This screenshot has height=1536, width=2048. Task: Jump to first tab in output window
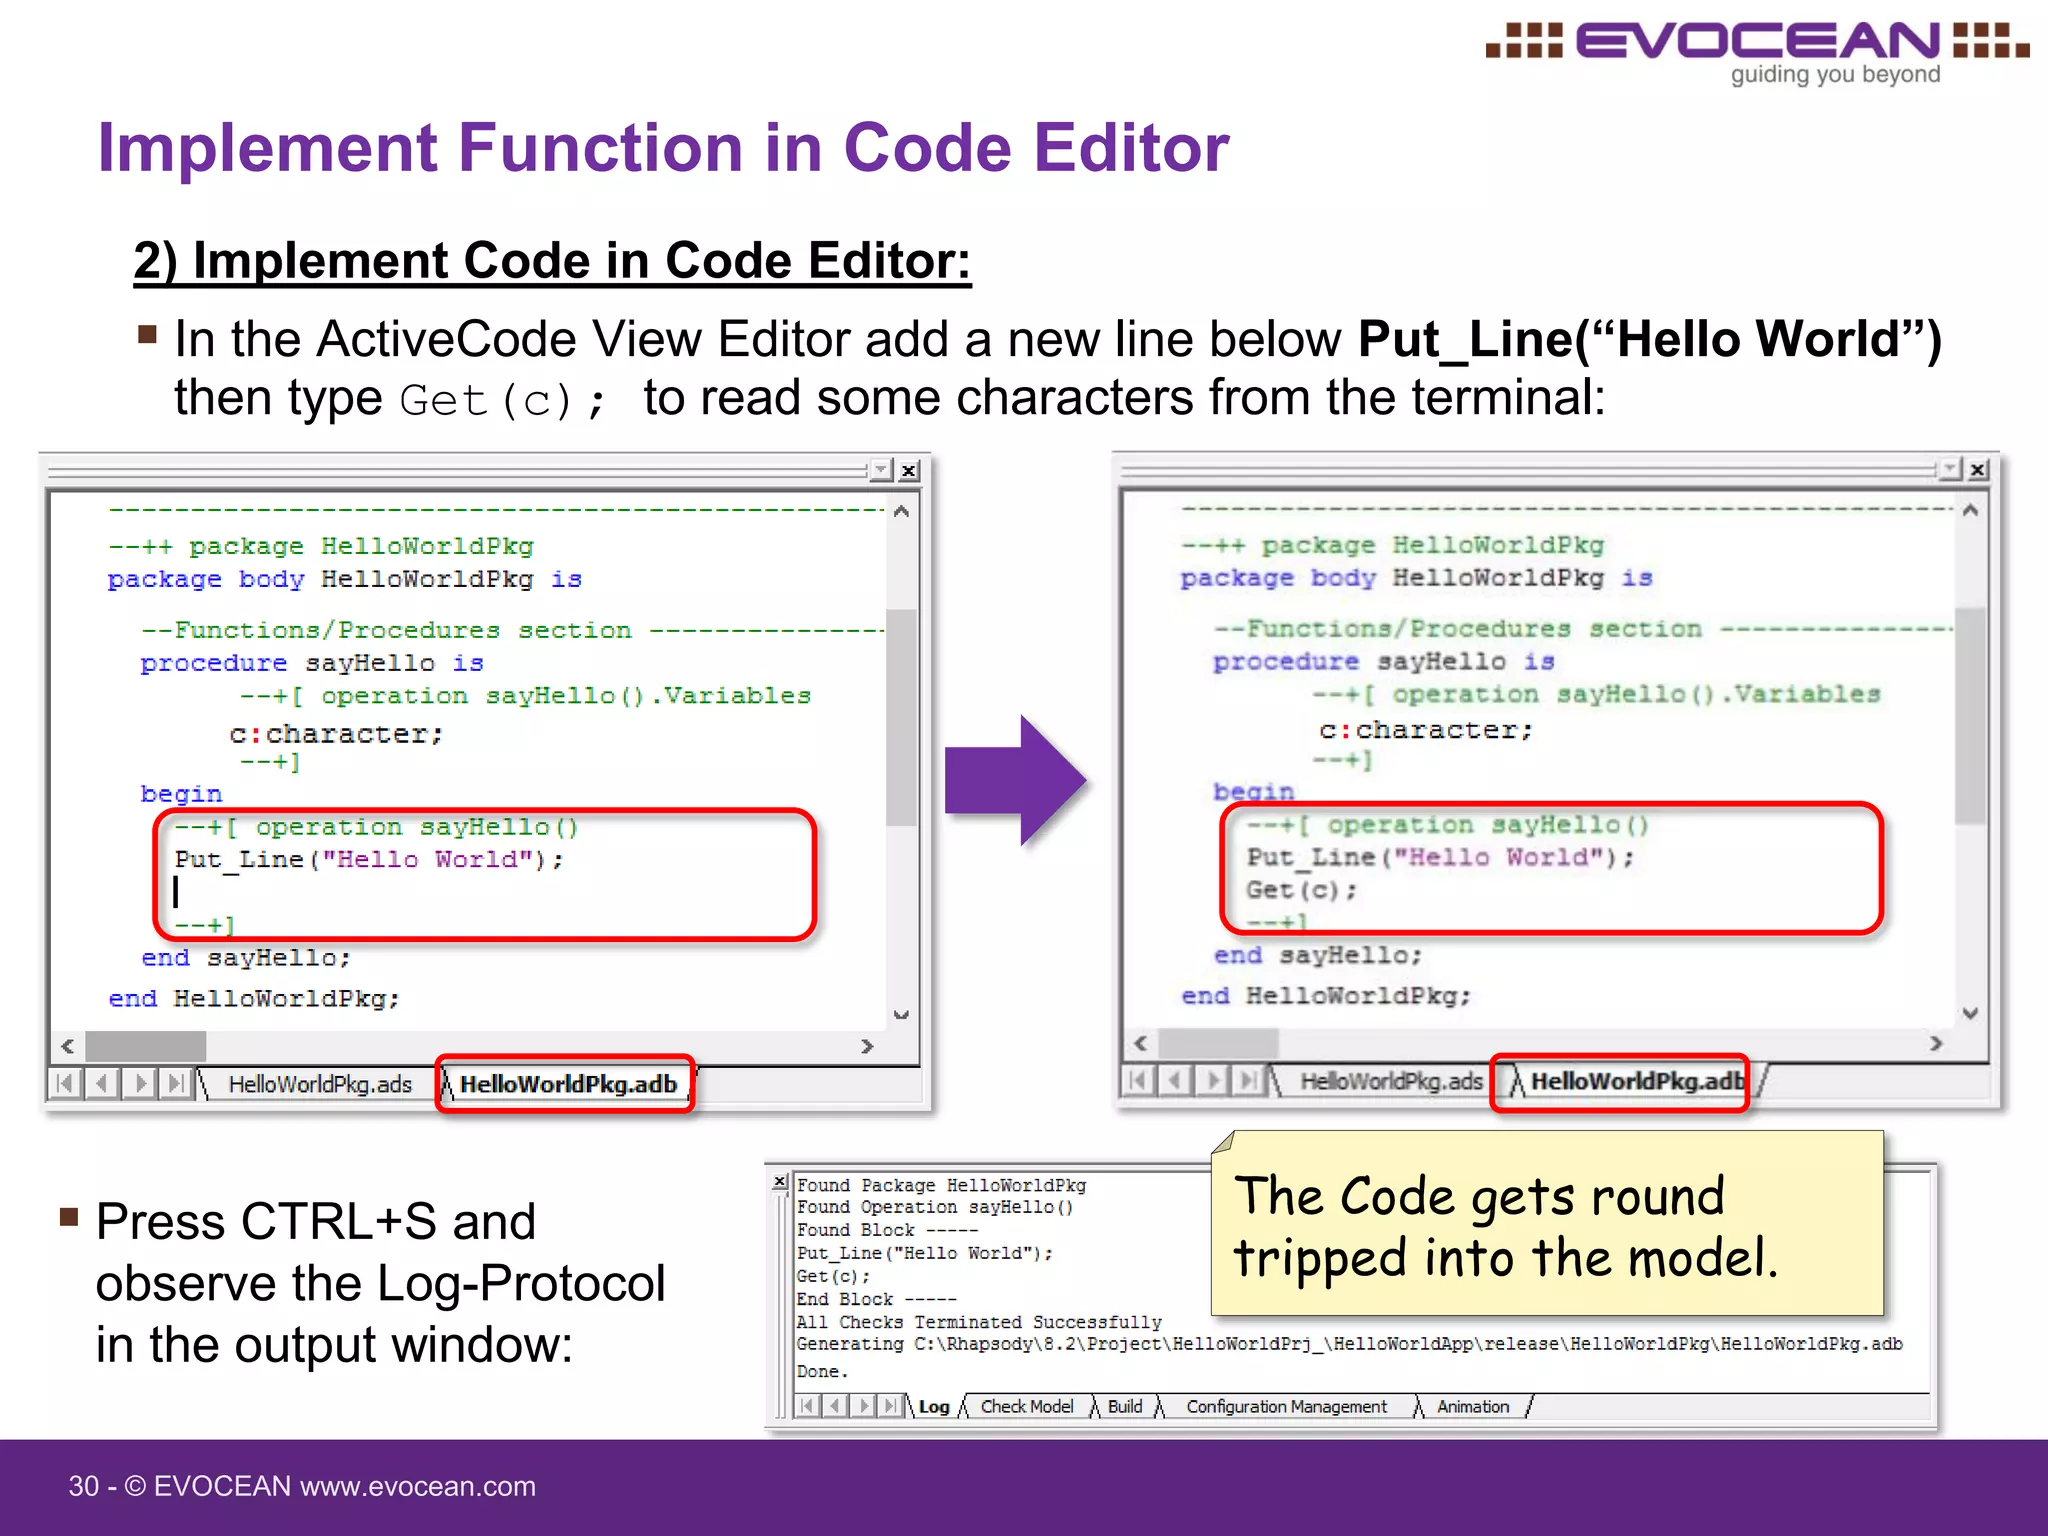[809, 1407]
